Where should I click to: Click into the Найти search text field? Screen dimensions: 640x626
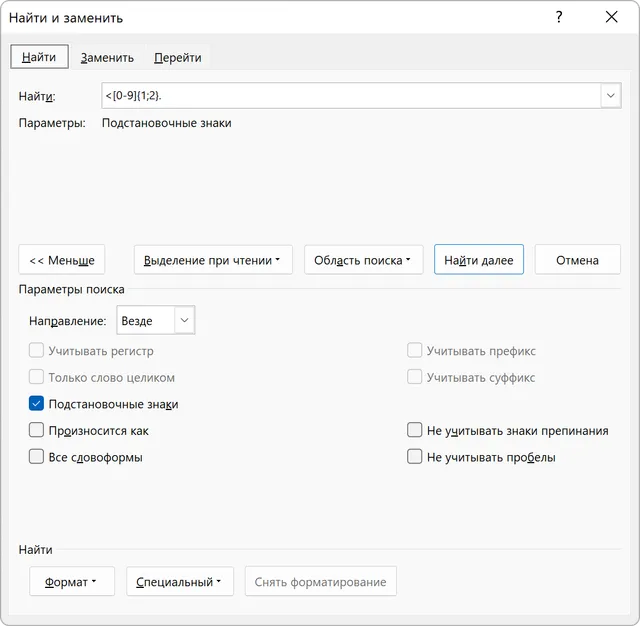[x=351, y=95]
